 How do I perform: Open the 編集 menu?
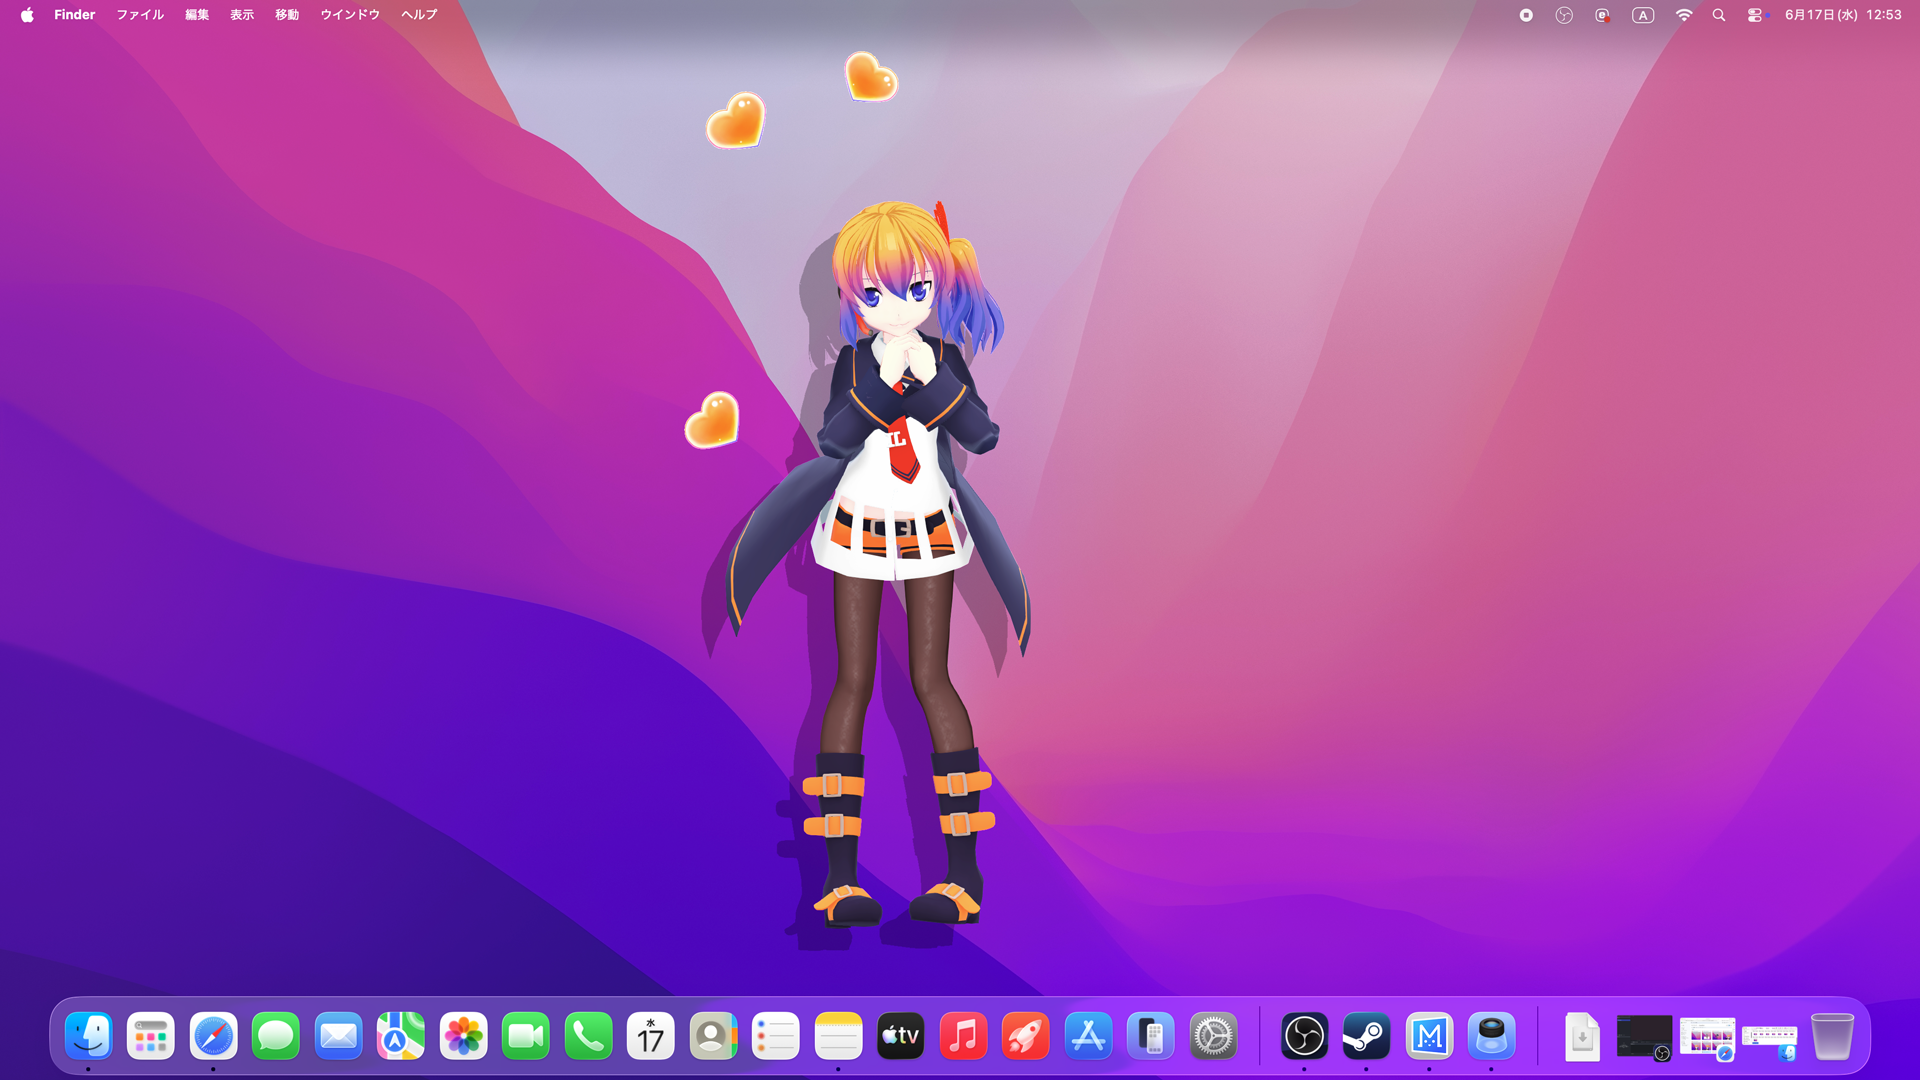point(197,15)
